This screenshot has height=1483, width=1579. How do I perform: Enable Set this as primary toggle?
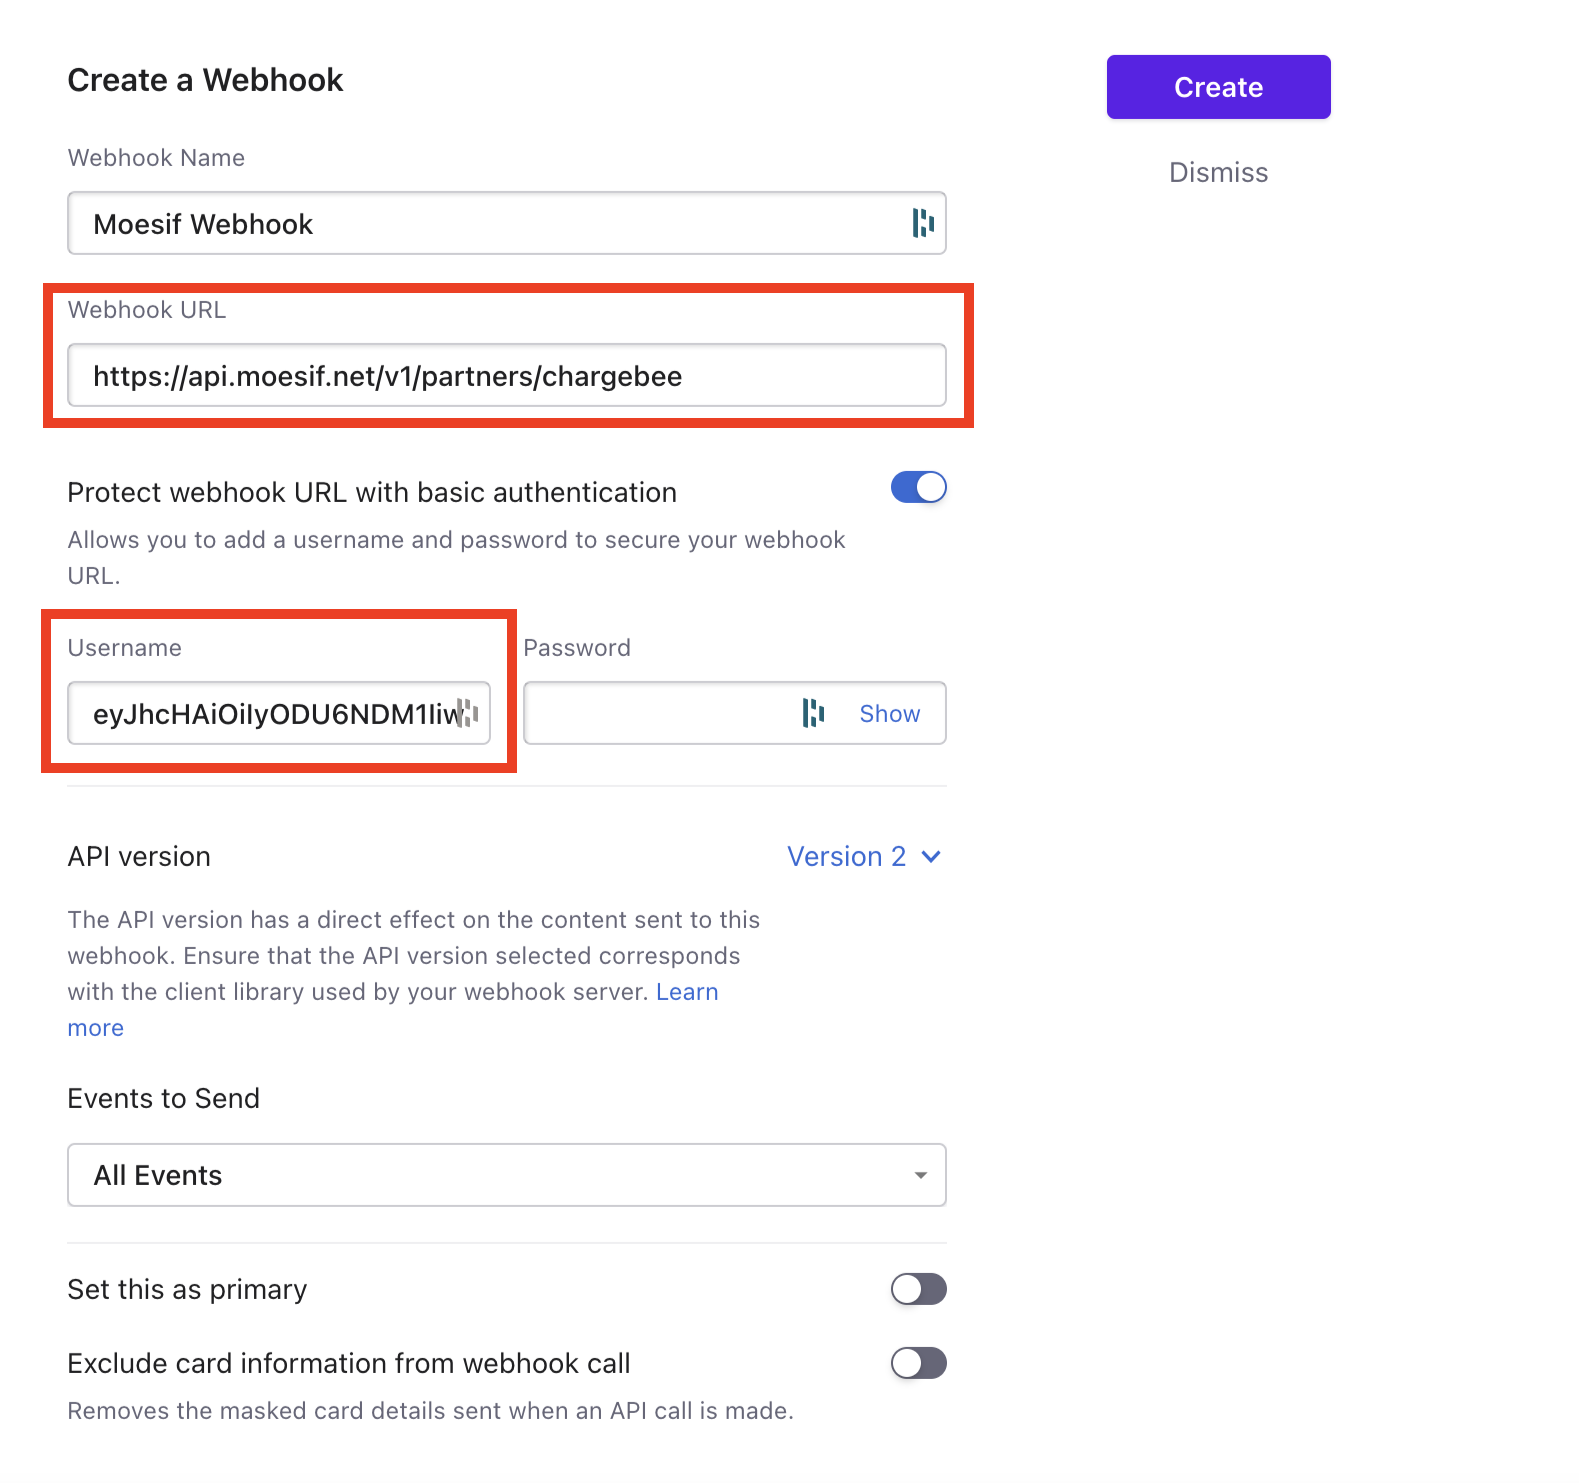click(x=918, y=1289)
